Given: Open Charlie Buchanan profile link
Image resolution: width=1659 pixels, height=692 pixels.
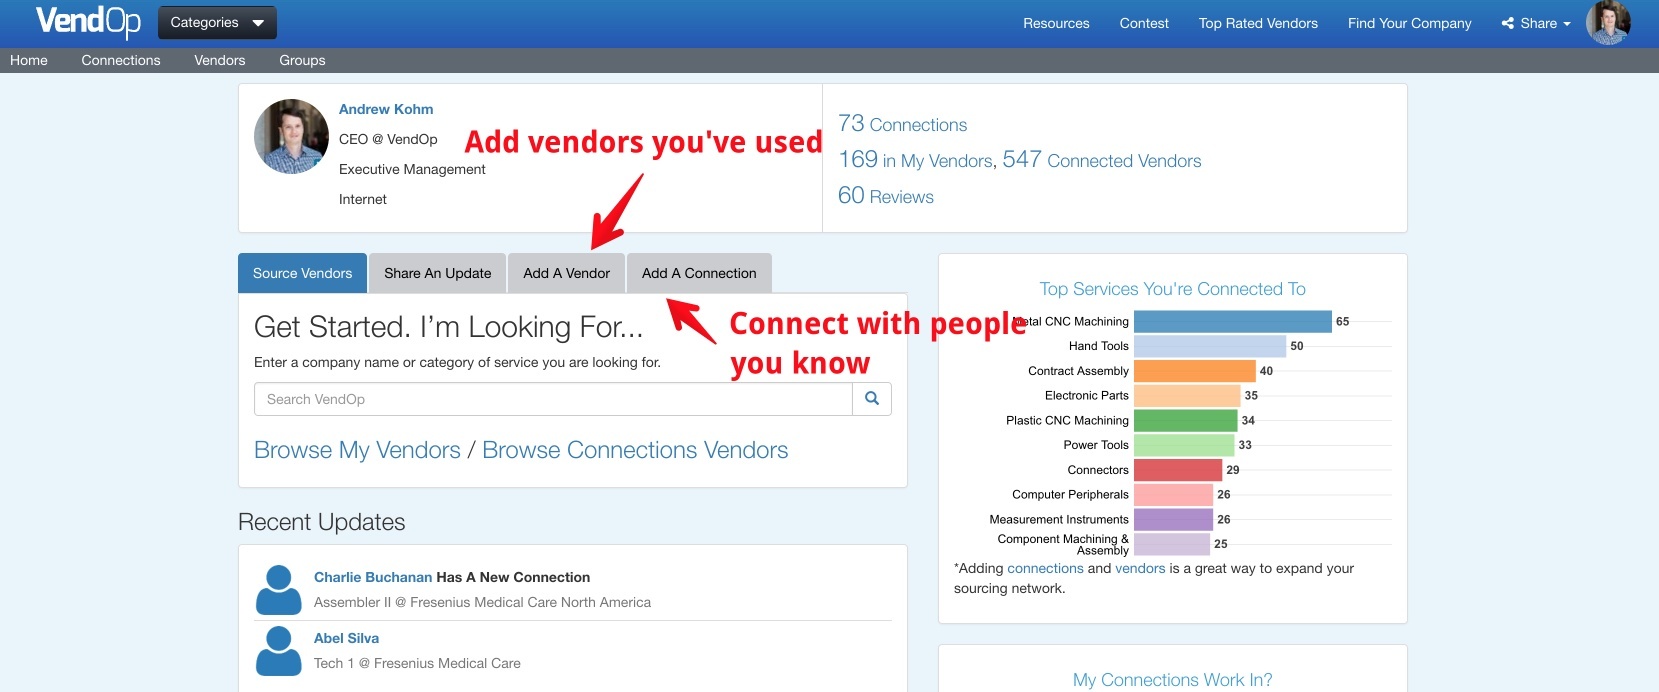Looking at the screenshot, I should pyautogui.click(x=373, y=577).
